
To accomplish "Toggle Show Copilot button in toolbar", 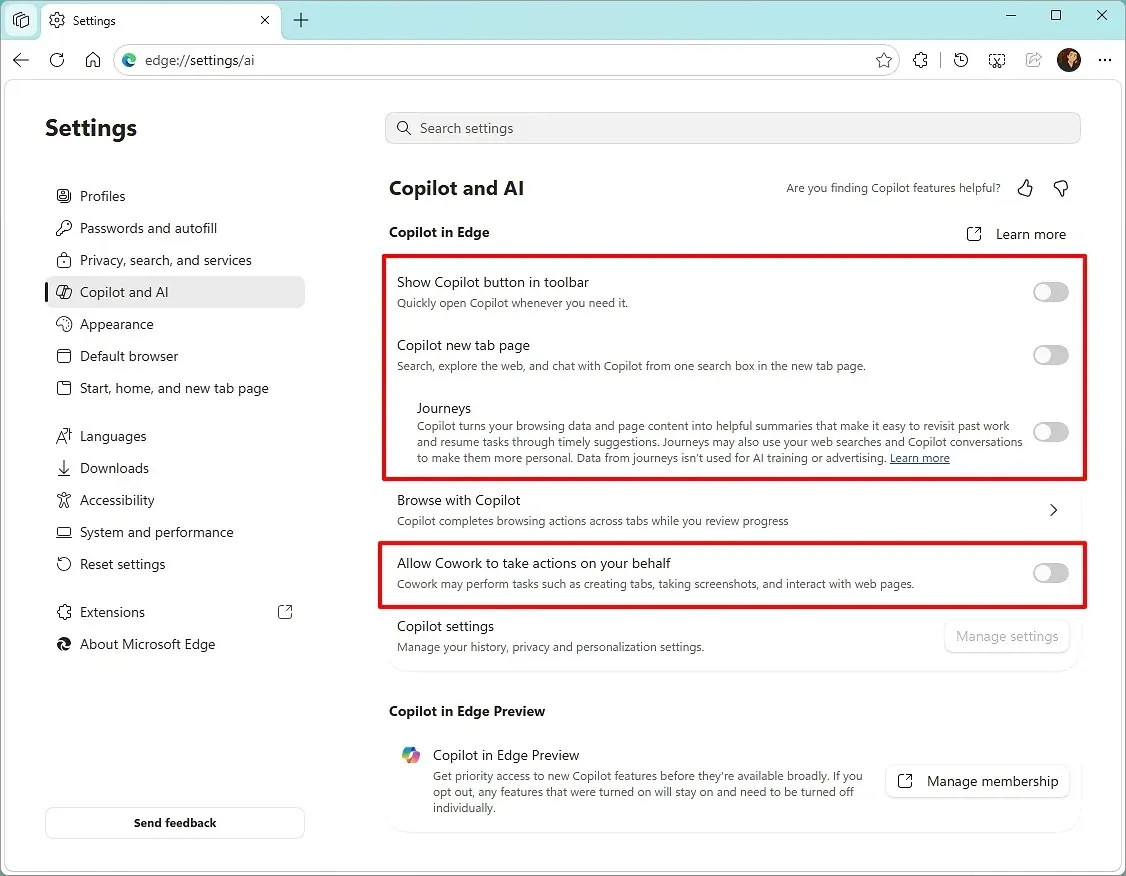I will click(x=1051, y=292).
